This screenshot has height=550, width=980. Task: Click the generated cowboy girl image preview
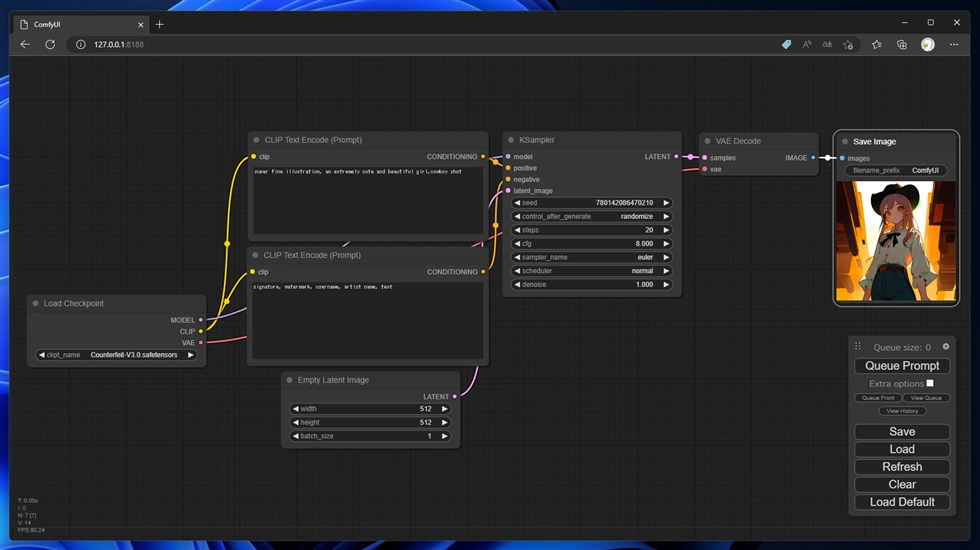click(896, 241)
